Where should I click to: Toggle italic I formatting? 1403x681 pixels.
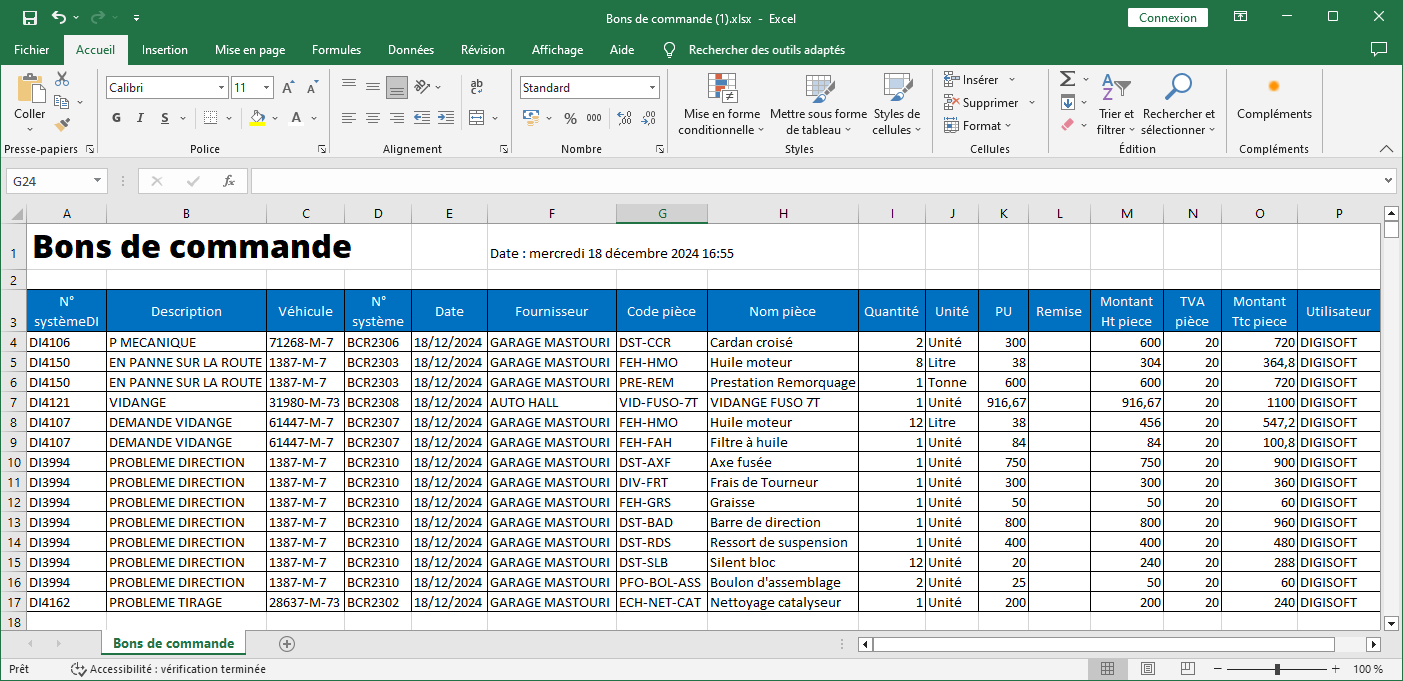pos(140,118)
